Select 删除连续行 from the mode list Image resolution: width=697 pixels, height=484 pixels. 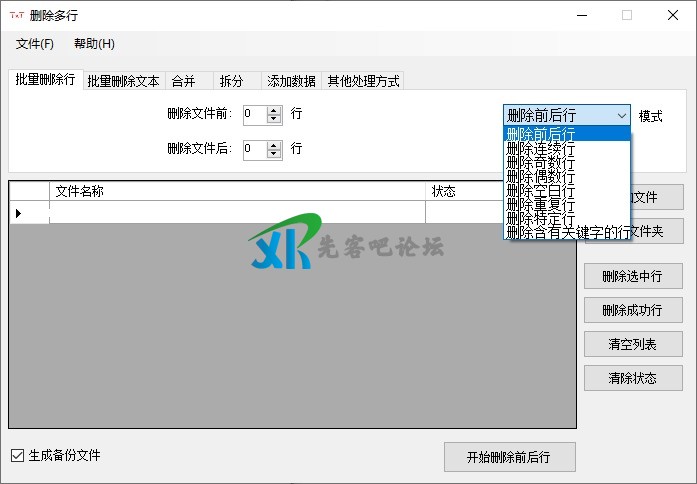[541, 148]
